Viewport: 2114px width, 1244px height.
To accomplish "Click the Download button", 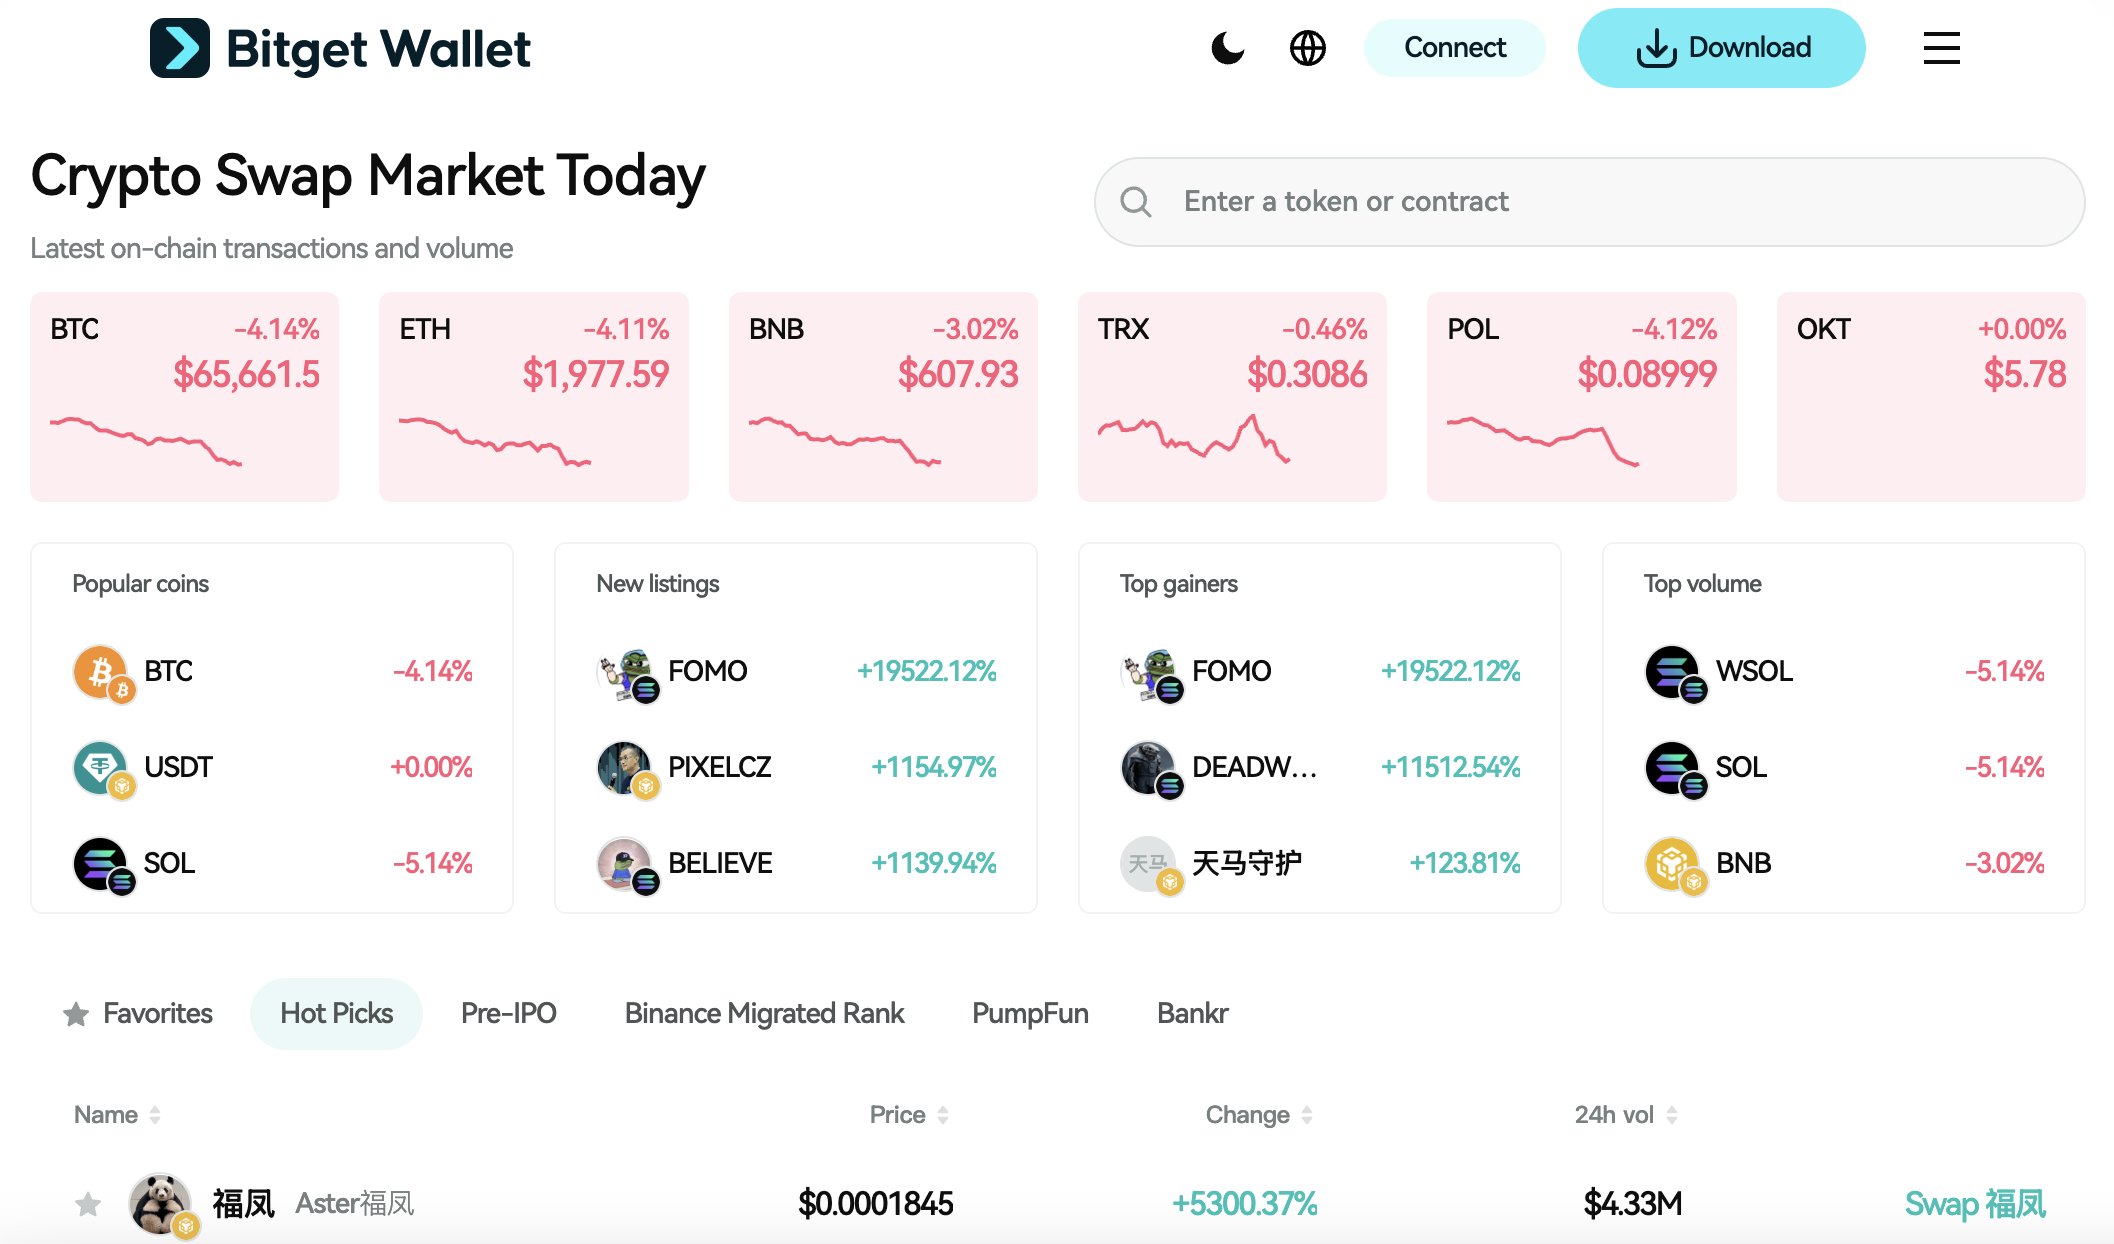I will (x=1721, y=47).
